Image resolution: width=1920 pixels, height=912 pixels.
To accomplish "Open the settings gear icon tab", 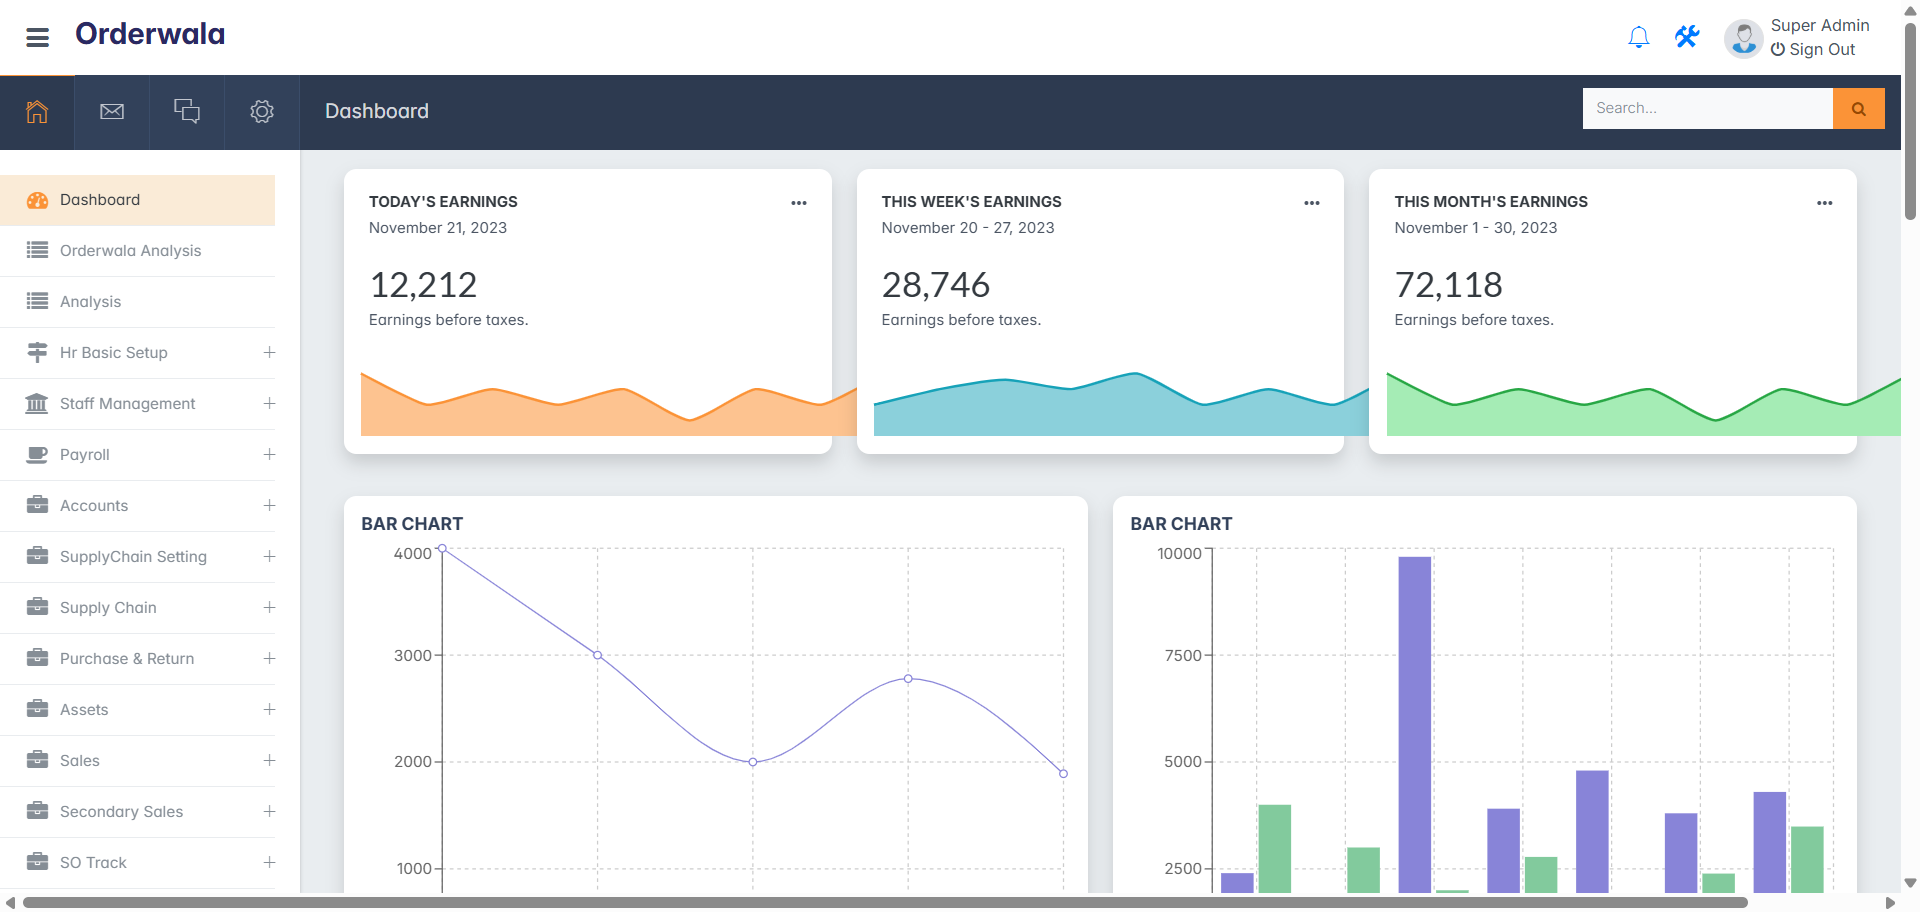I will pyautogui.click(x=262, y=112).
